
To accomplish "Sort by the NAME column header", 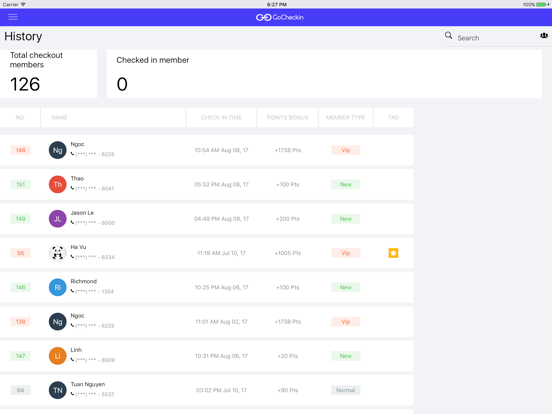I will point(113,117).
